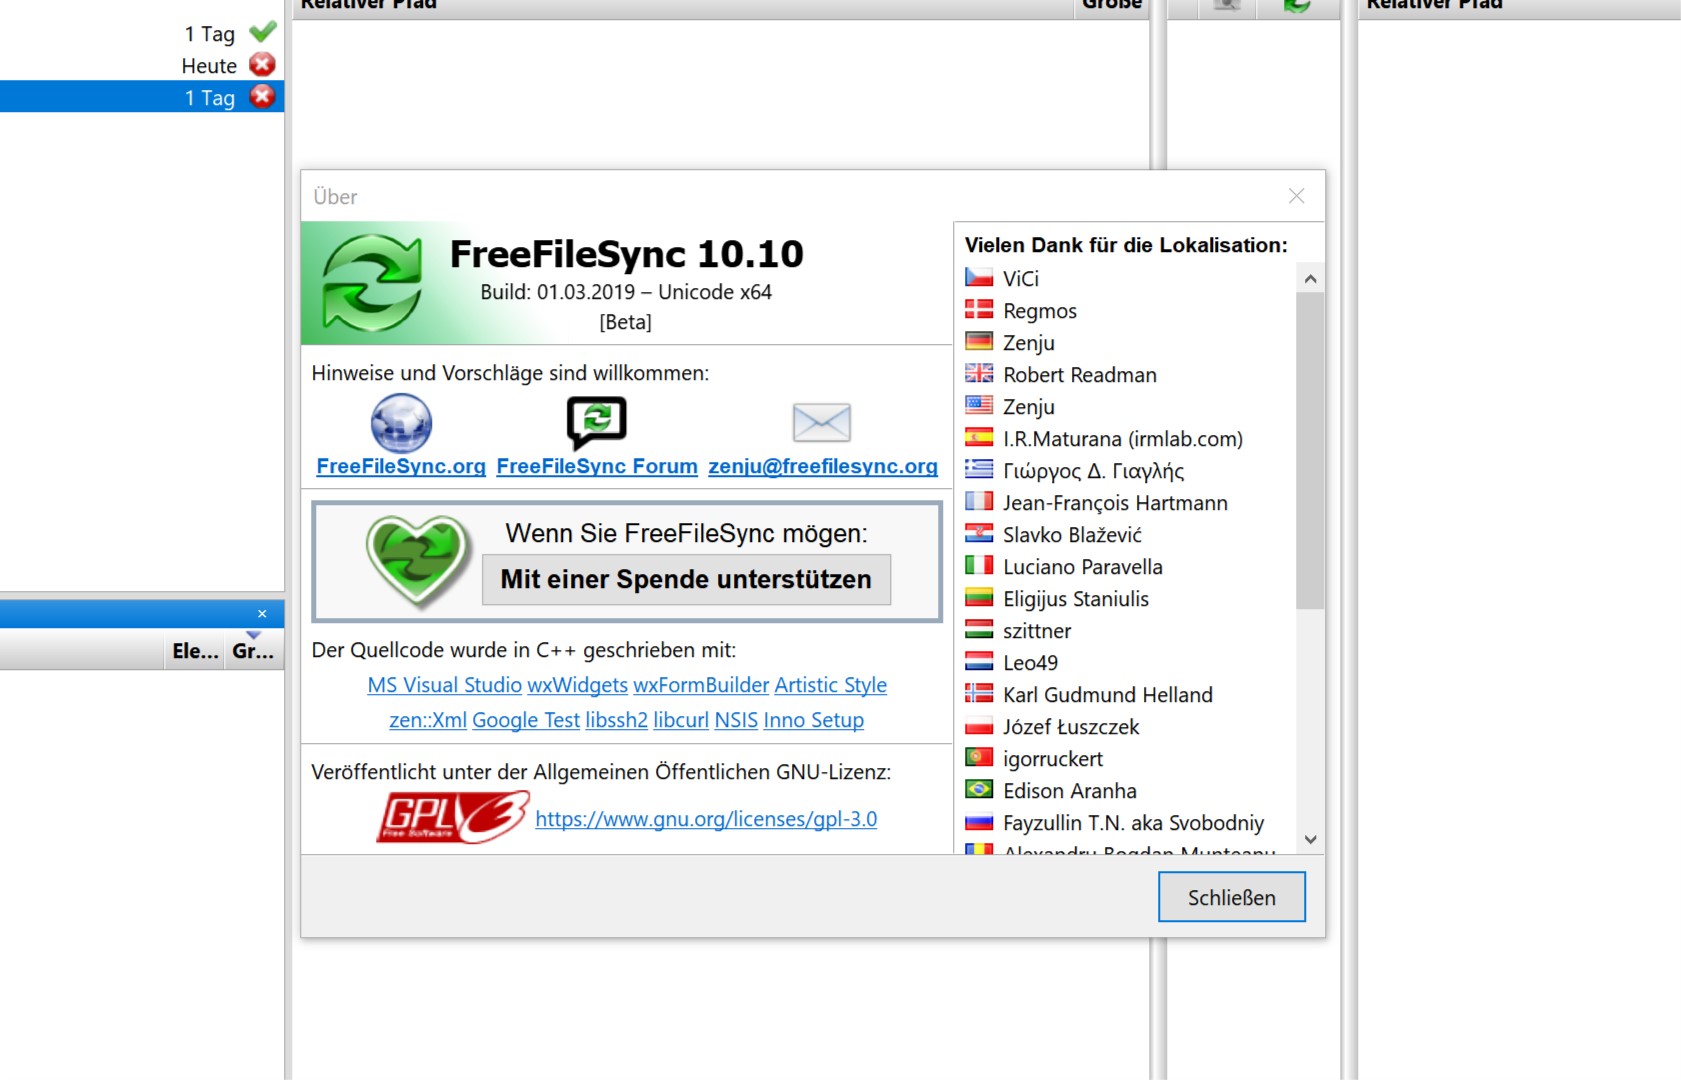This screenshot has height=1080, width=1681.
Task: Select the highlighted 1 Tag row
Action: point(142,97)
